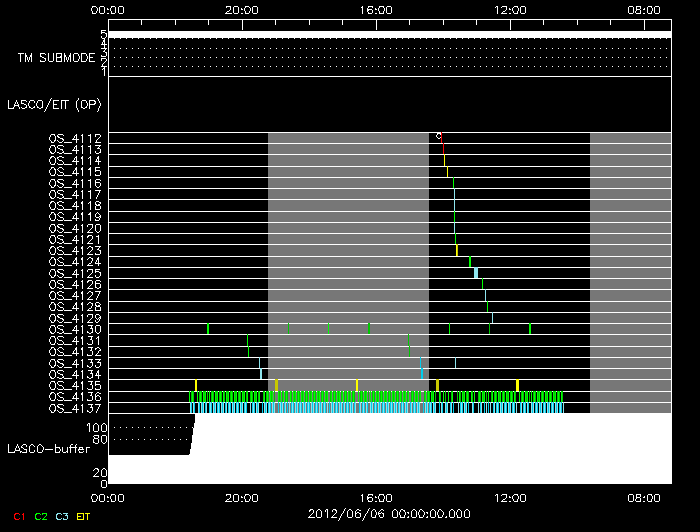The width and height of the screenshot is (700, 532).
Task: Click the bottom axis 00:00 time label
Action: click(x=108, y=498)
